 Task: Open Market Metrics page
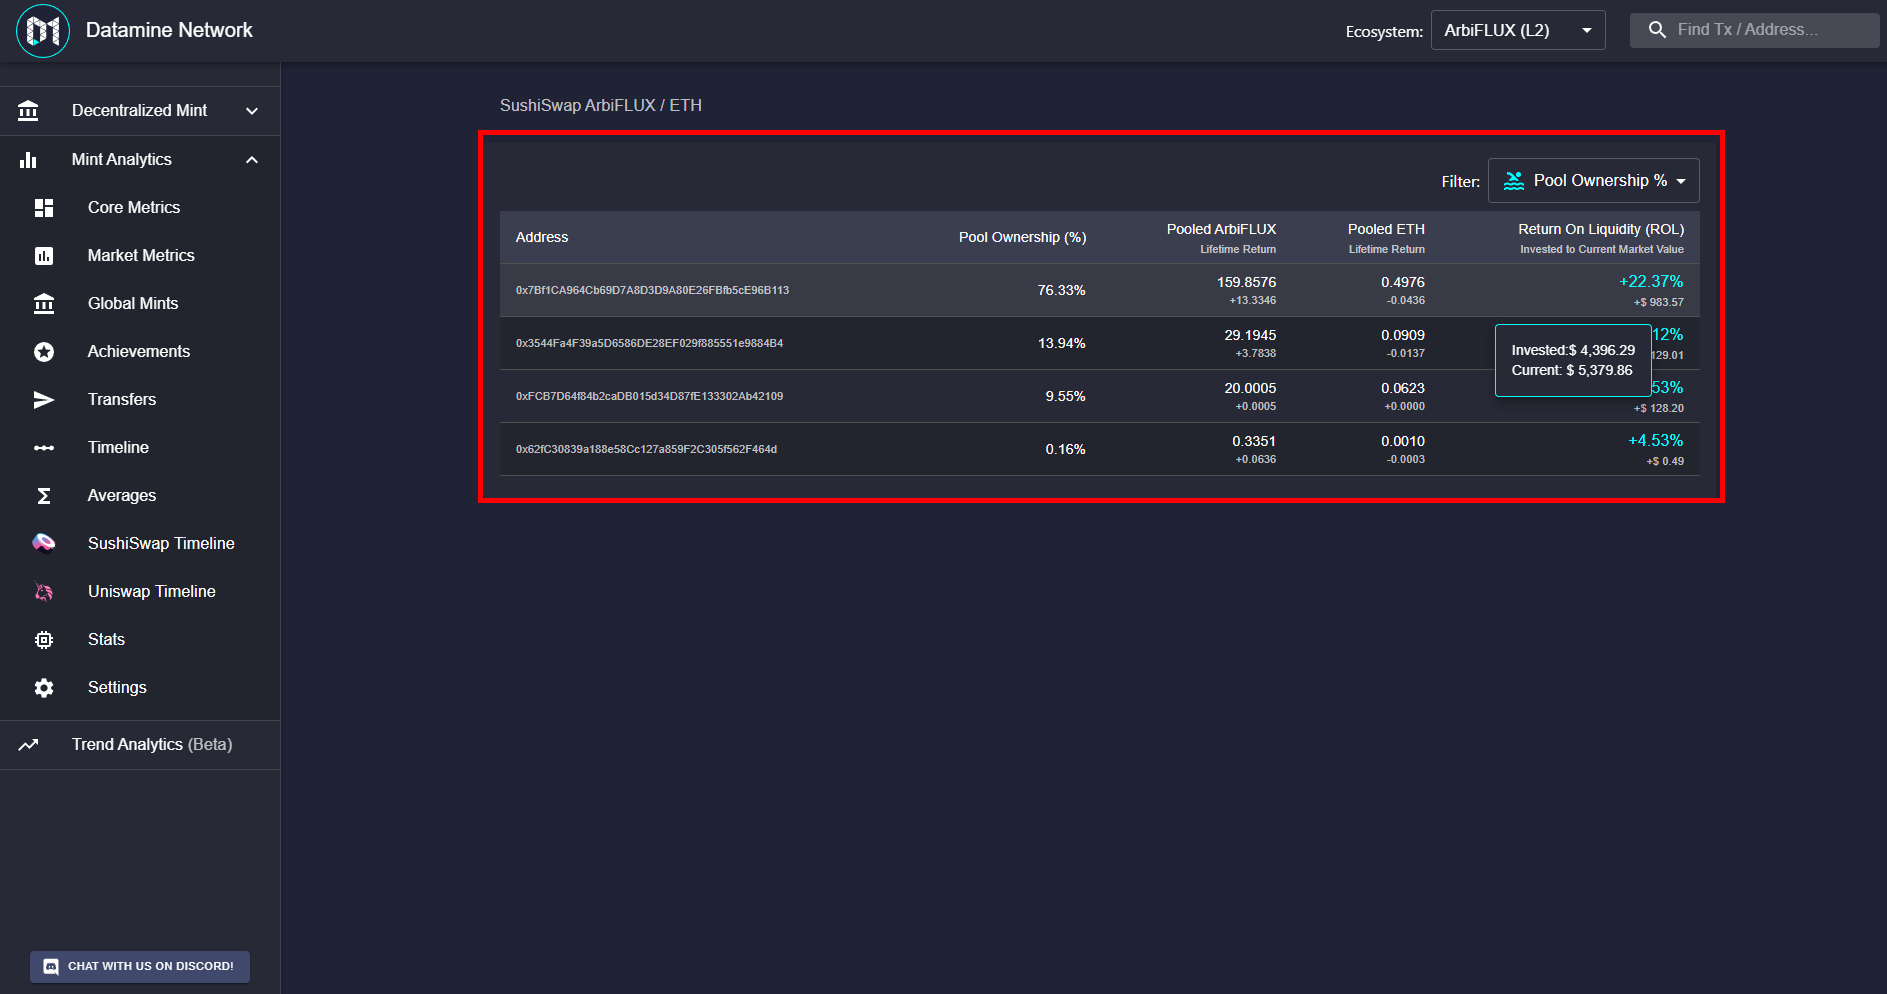[x=140, y=256]
